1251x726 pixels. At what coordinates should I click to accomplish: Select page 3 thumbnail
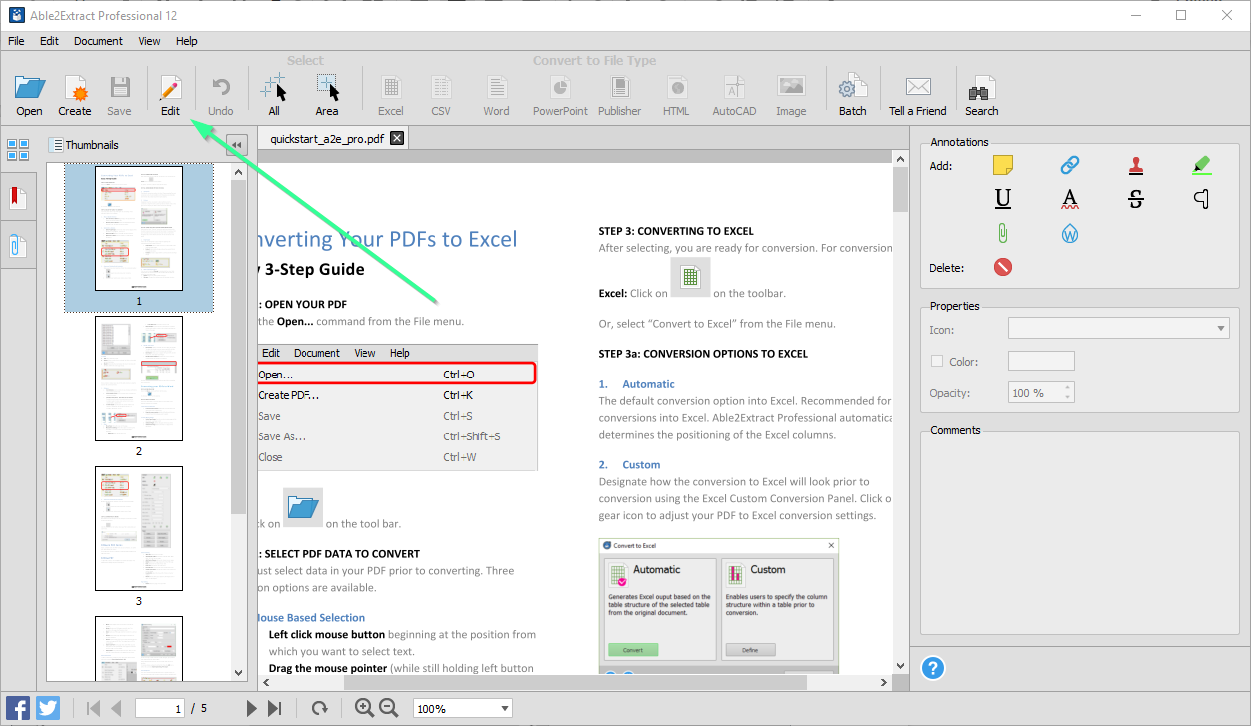[x=139, y=528]
